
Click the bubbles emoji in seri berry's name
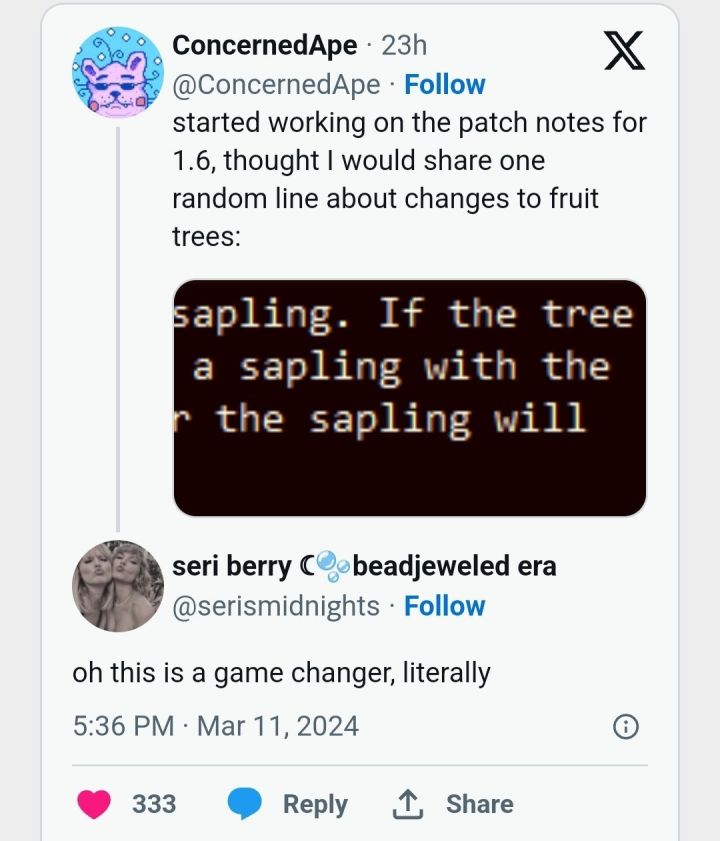pos(329,568)
